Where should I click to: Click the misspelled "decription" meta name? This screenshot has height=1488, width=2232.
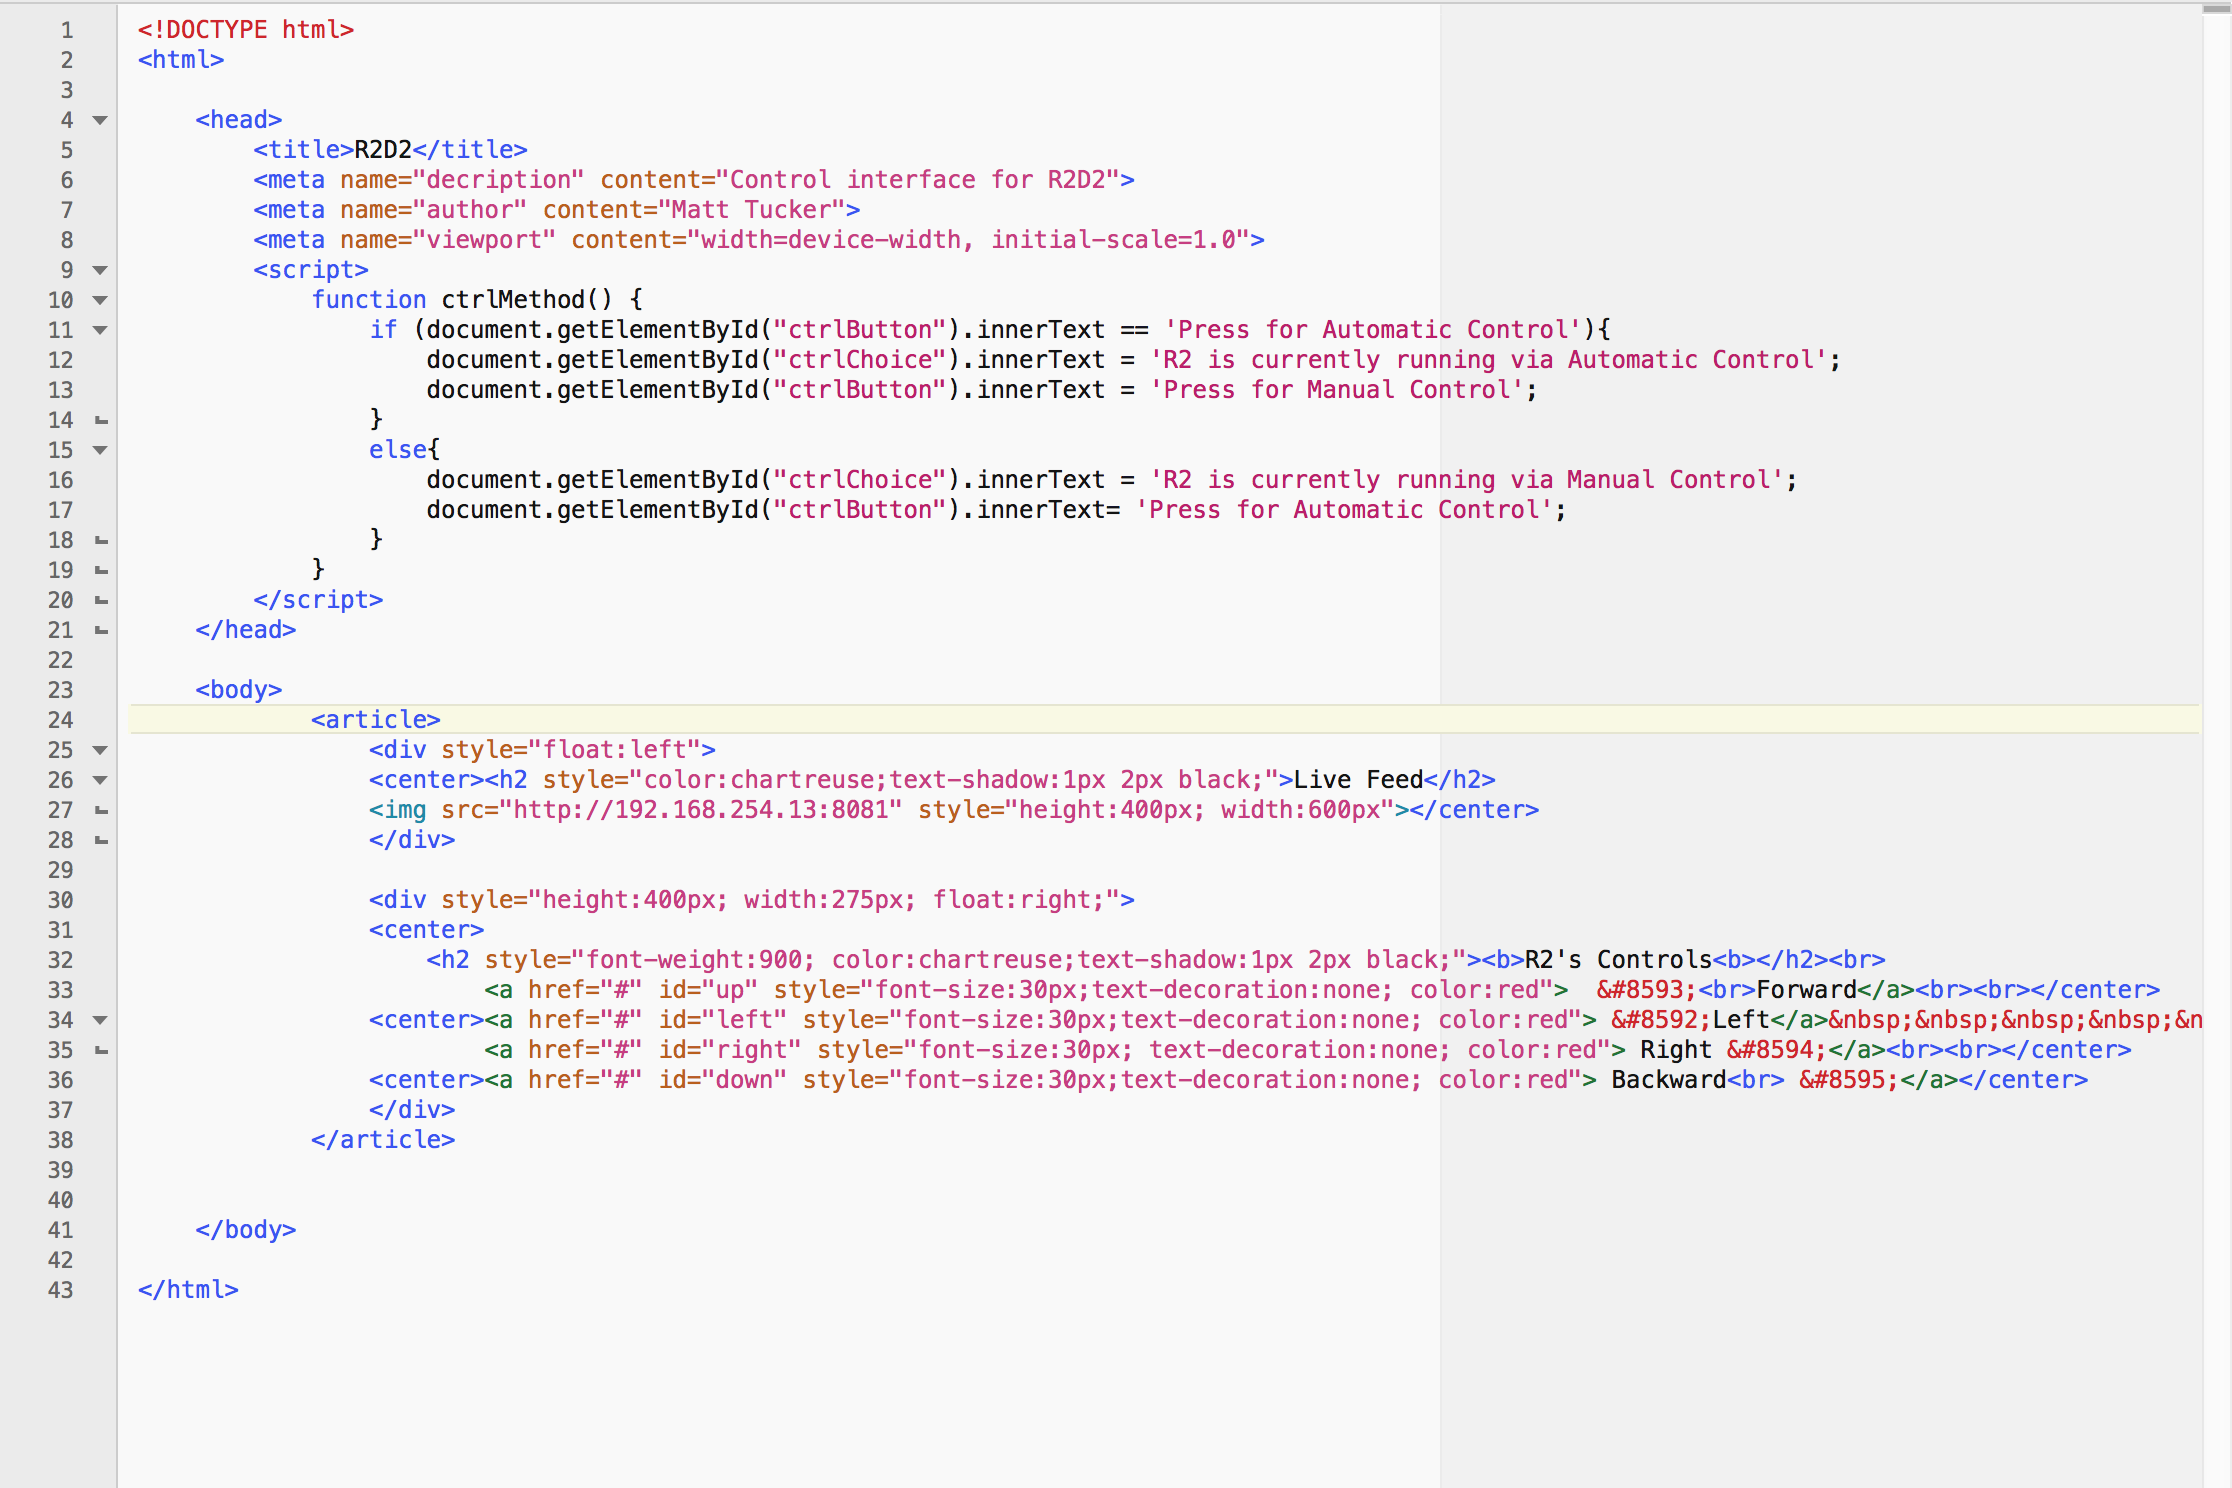pos(505,180)
